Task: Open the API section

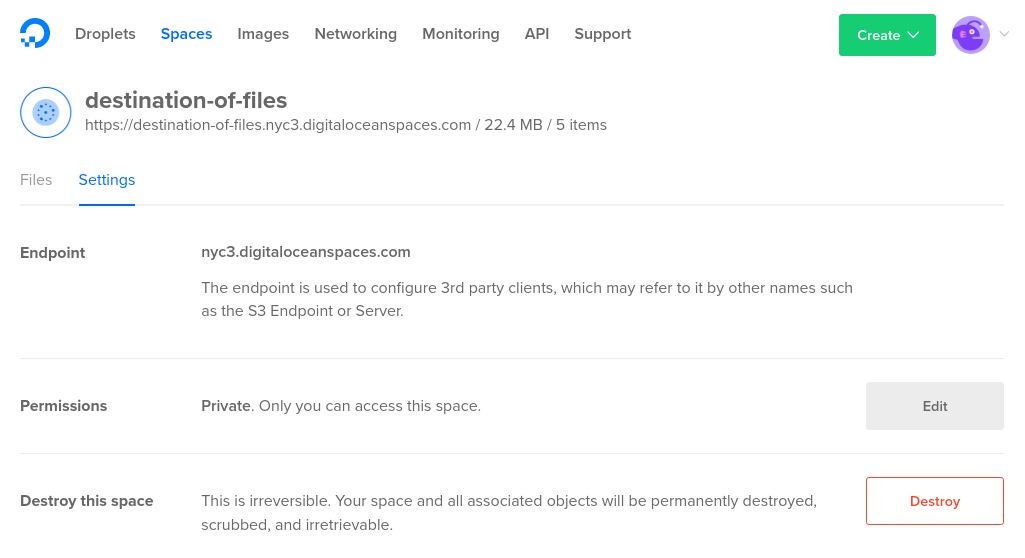Action: [x=537, y=34]
